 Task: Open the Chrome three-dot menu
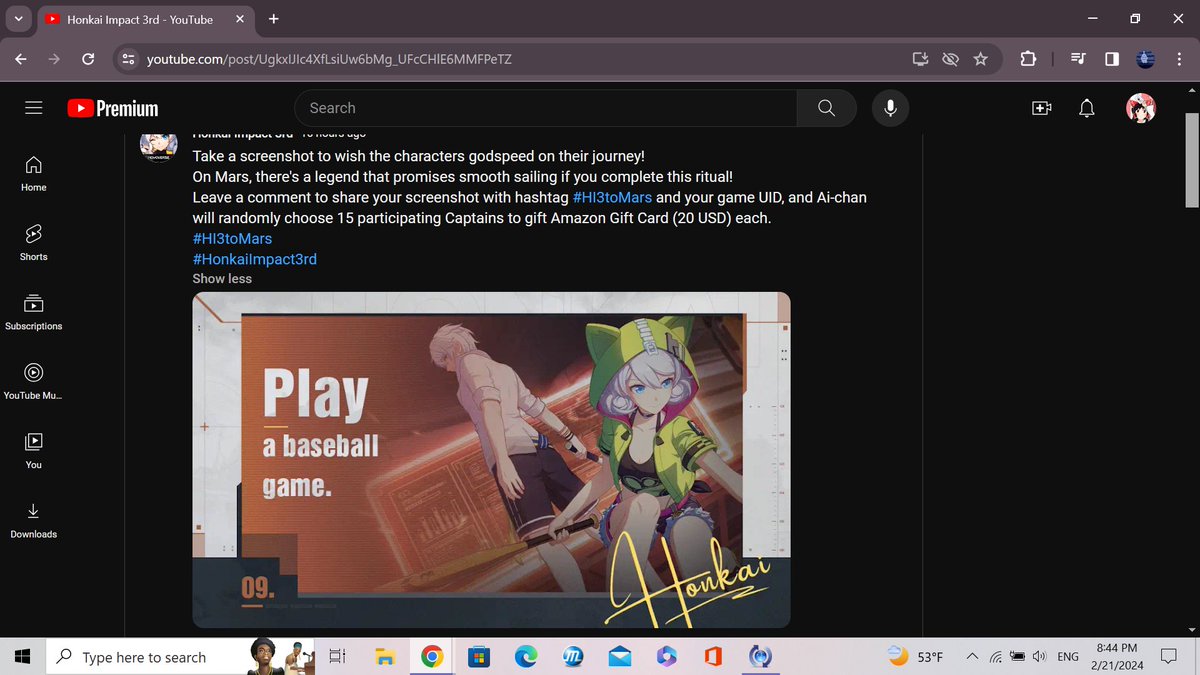pos(1179,59)
